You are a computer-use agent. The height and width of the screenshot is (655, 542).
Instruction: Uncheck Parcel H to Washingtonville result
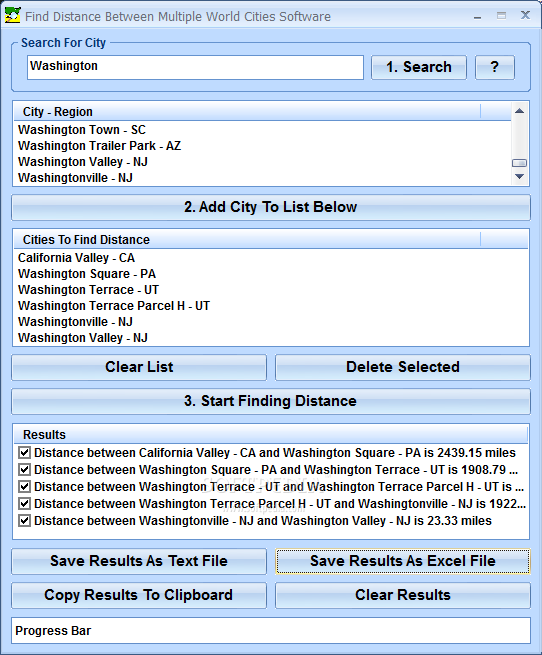point(24,504)
